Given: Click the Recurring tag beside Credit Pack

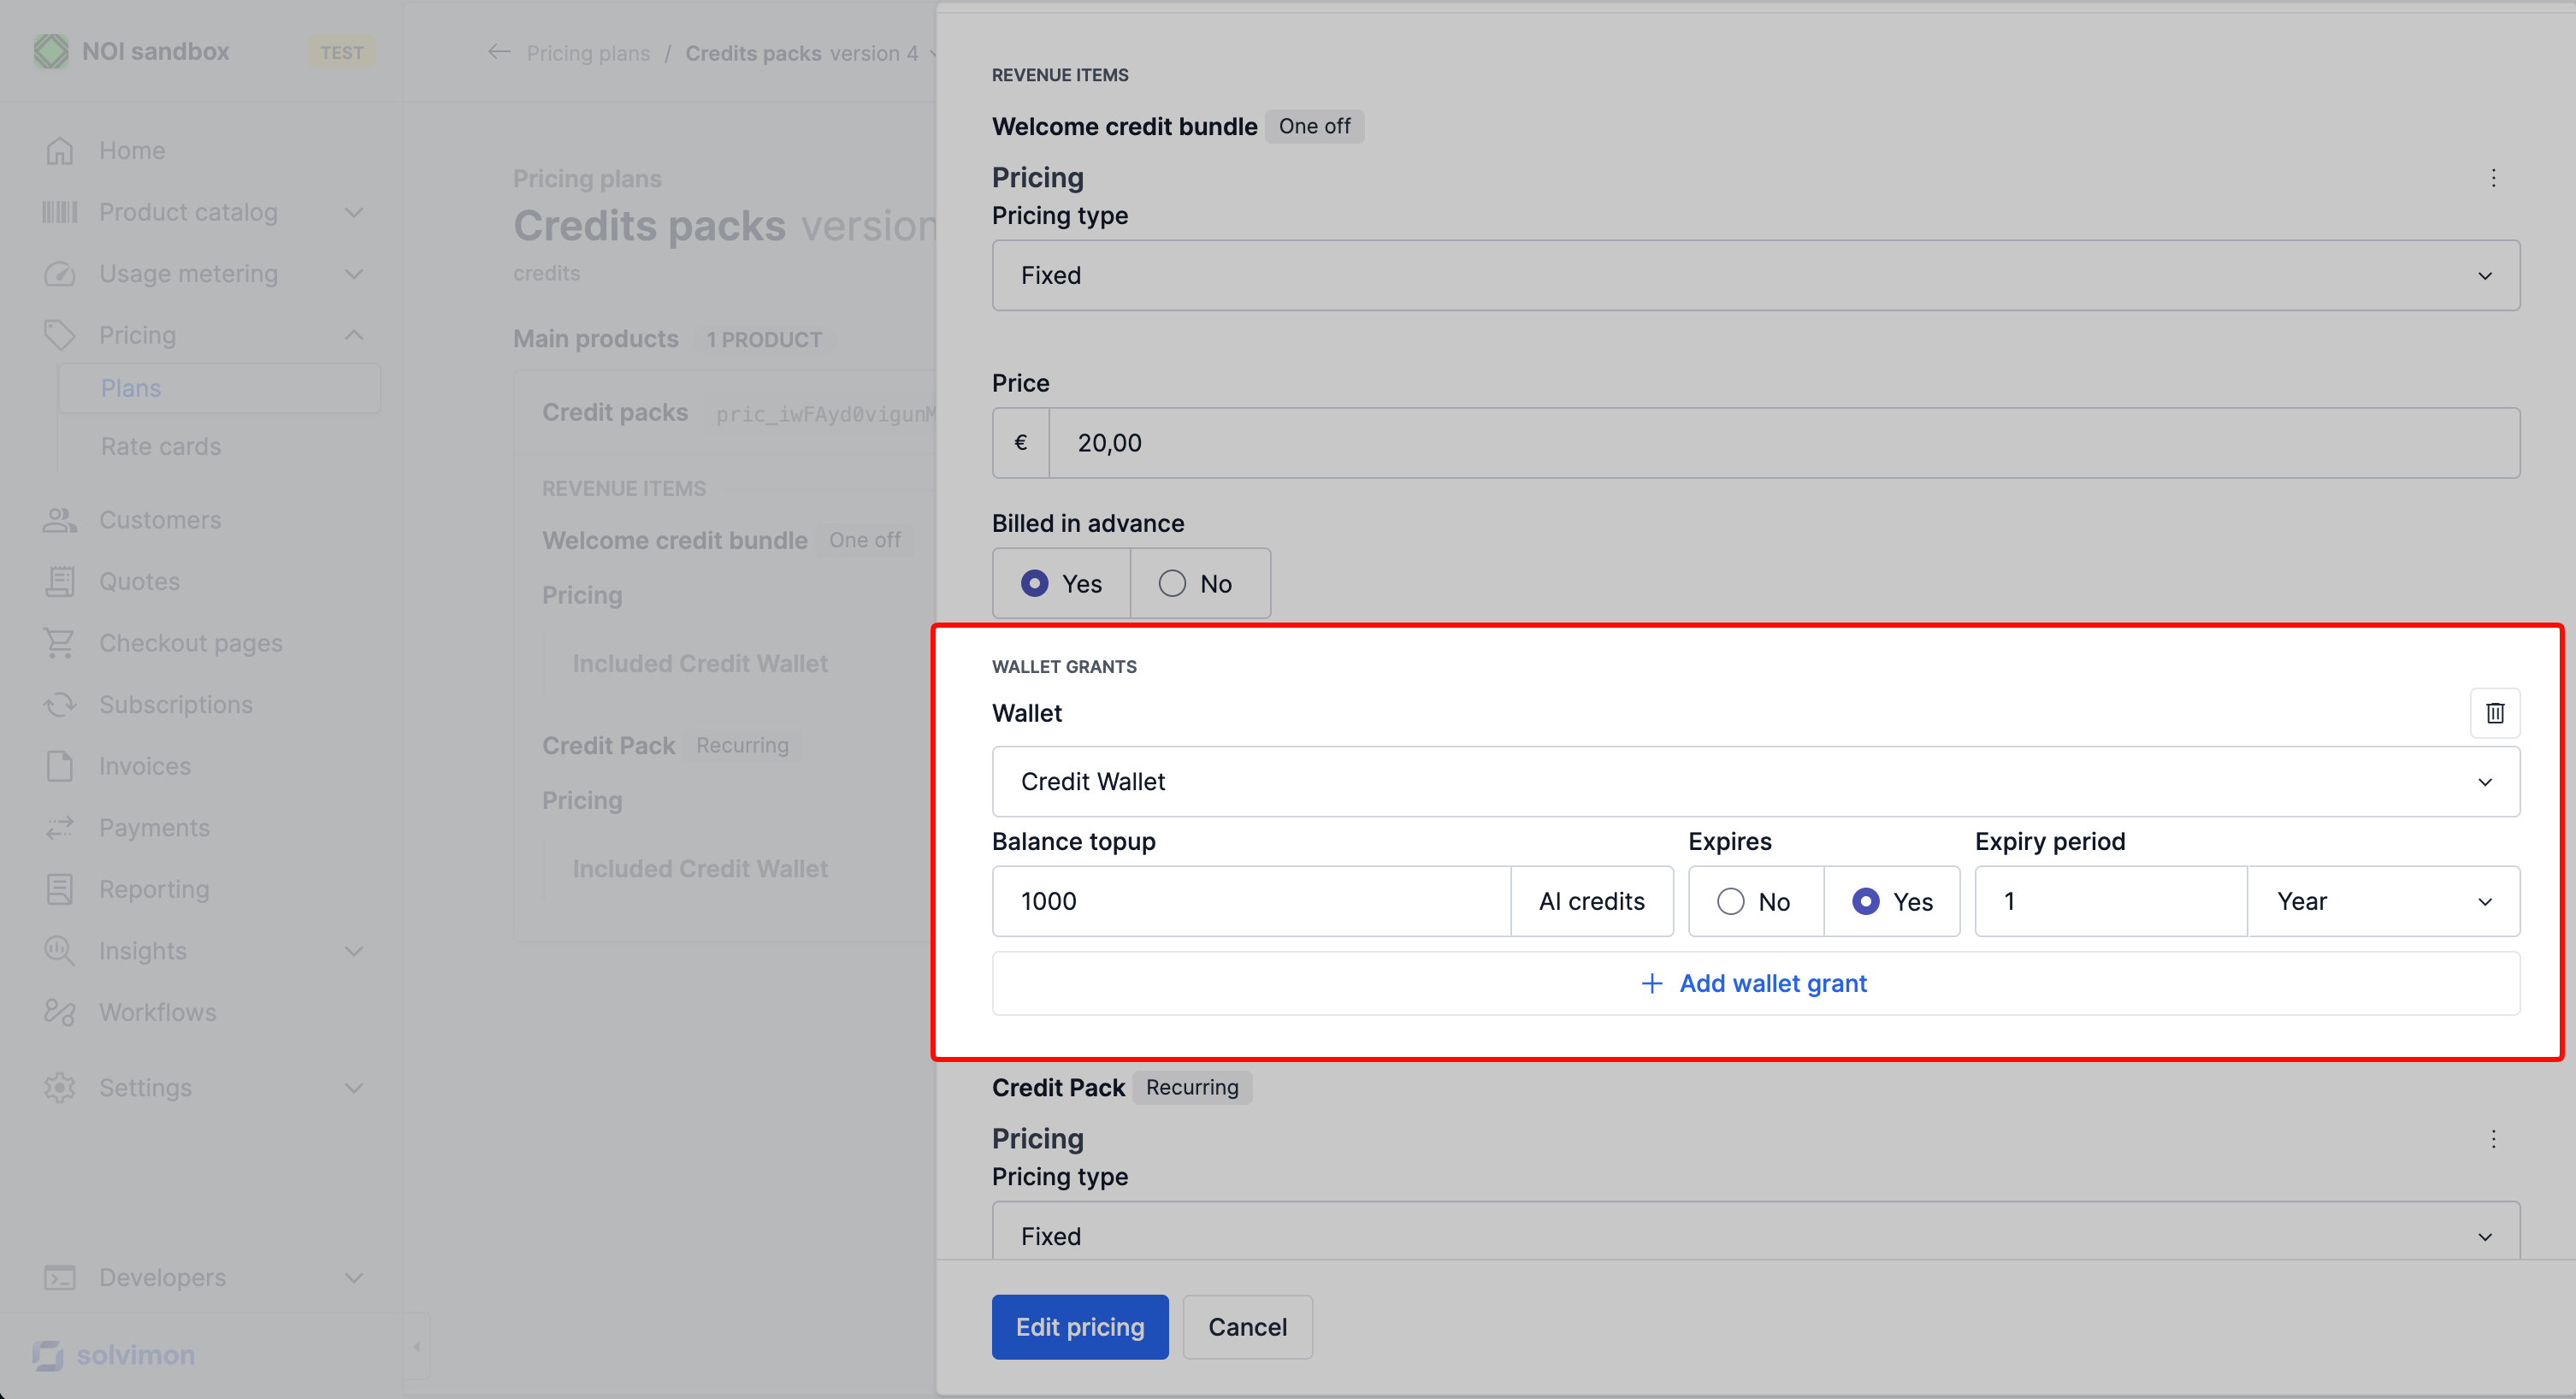Looking at the screenshot, I should (1192, 1087).
